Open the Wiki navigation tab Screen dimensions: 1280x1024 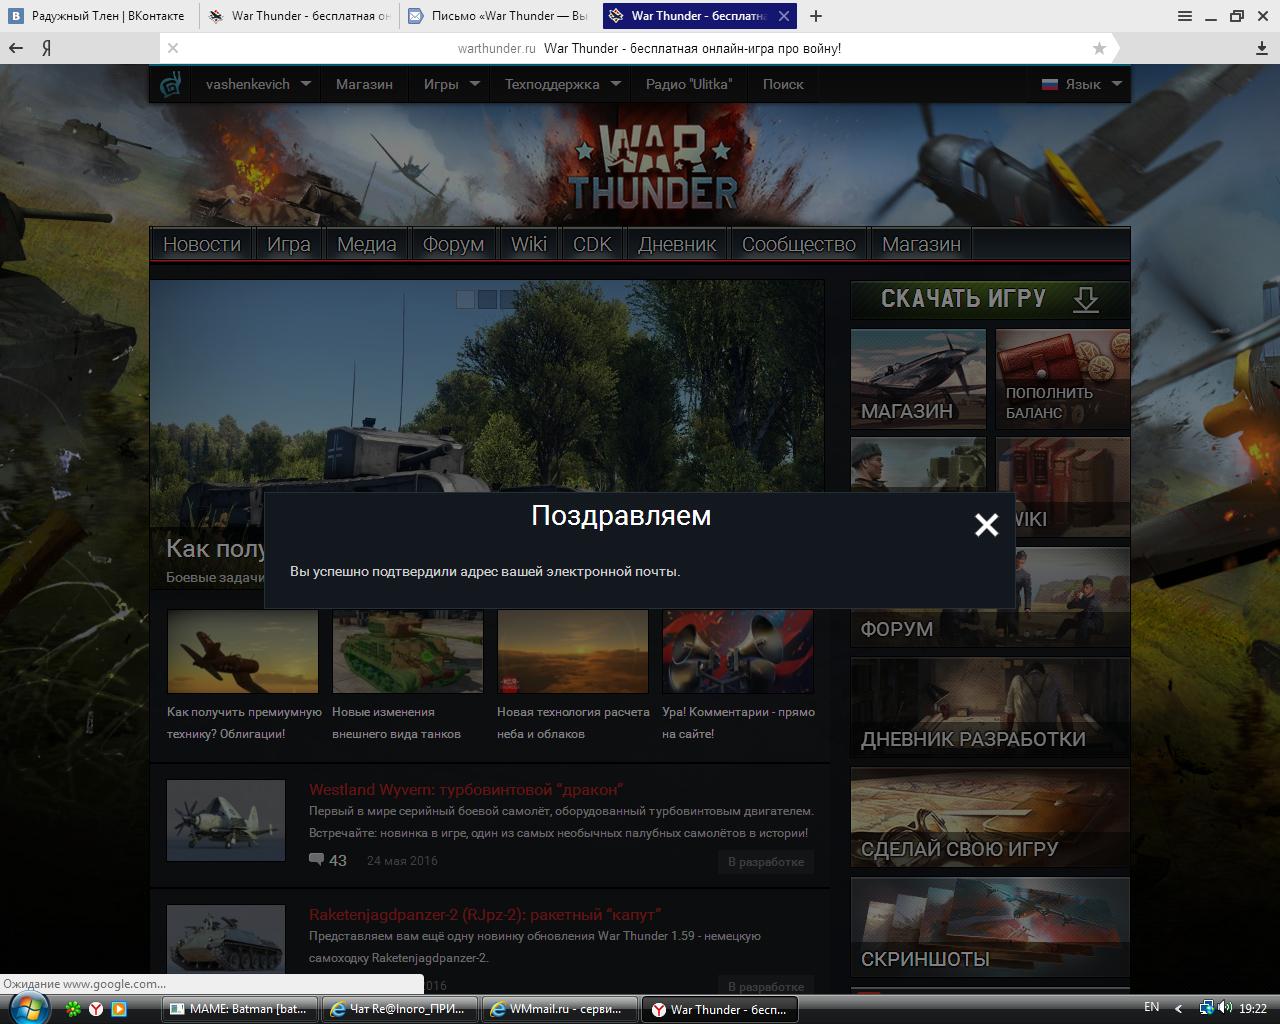[528, 244]
